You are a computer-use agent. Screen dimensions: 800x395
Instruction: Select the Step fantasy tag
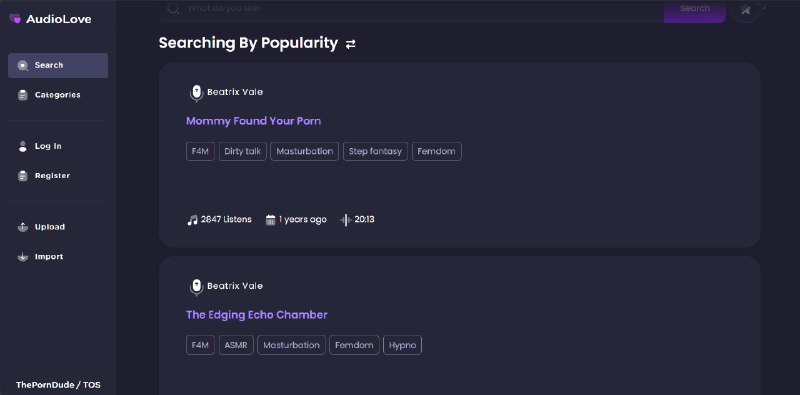(x=376, y=152)
